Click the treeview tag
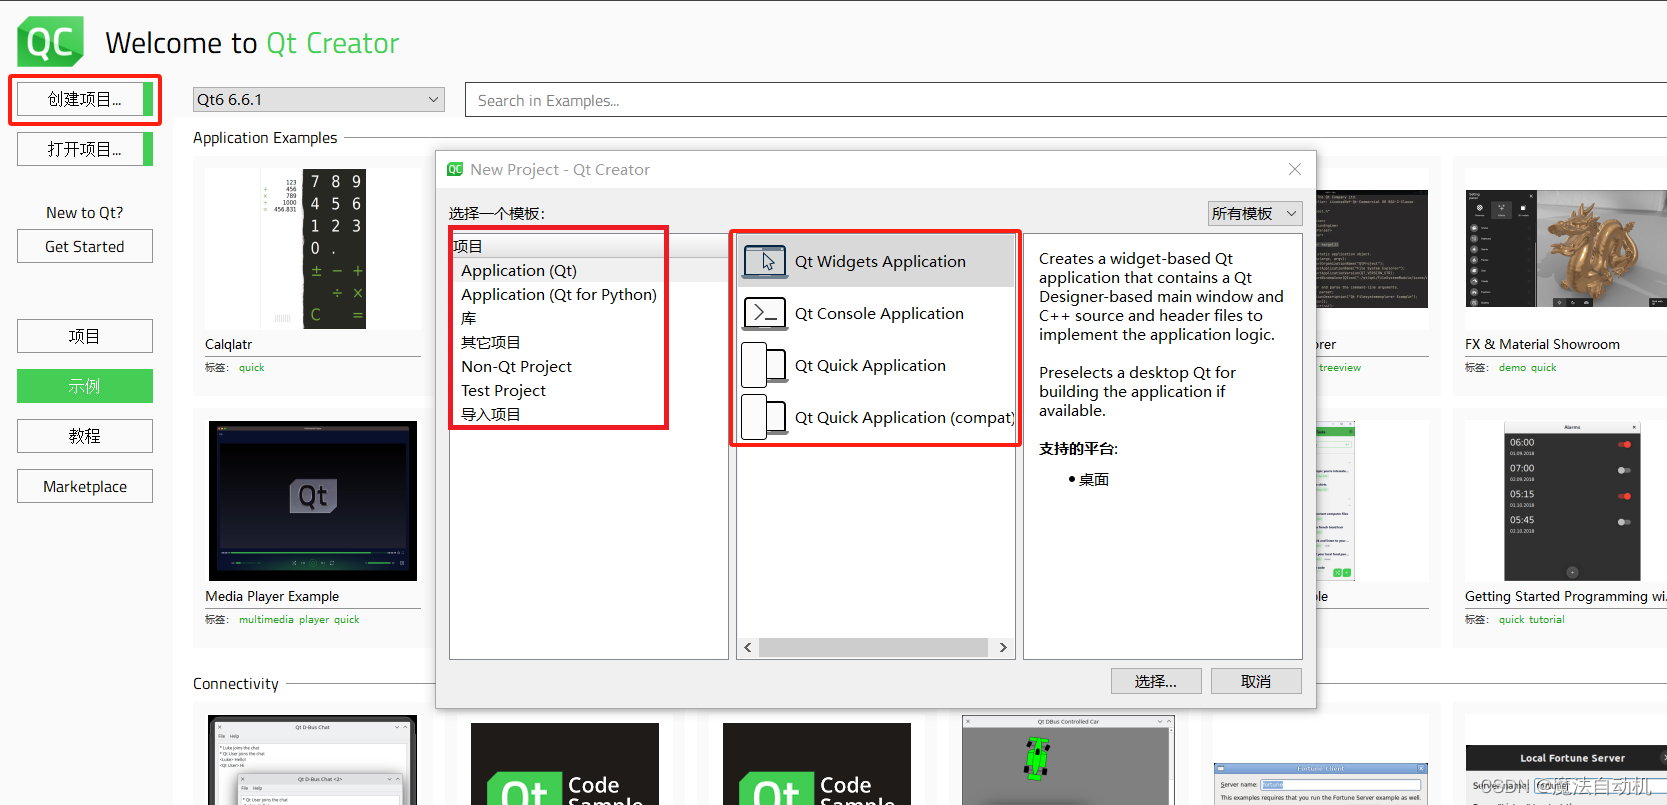1667x805 pixels. pyautogui.click(x=1340, y=368)
